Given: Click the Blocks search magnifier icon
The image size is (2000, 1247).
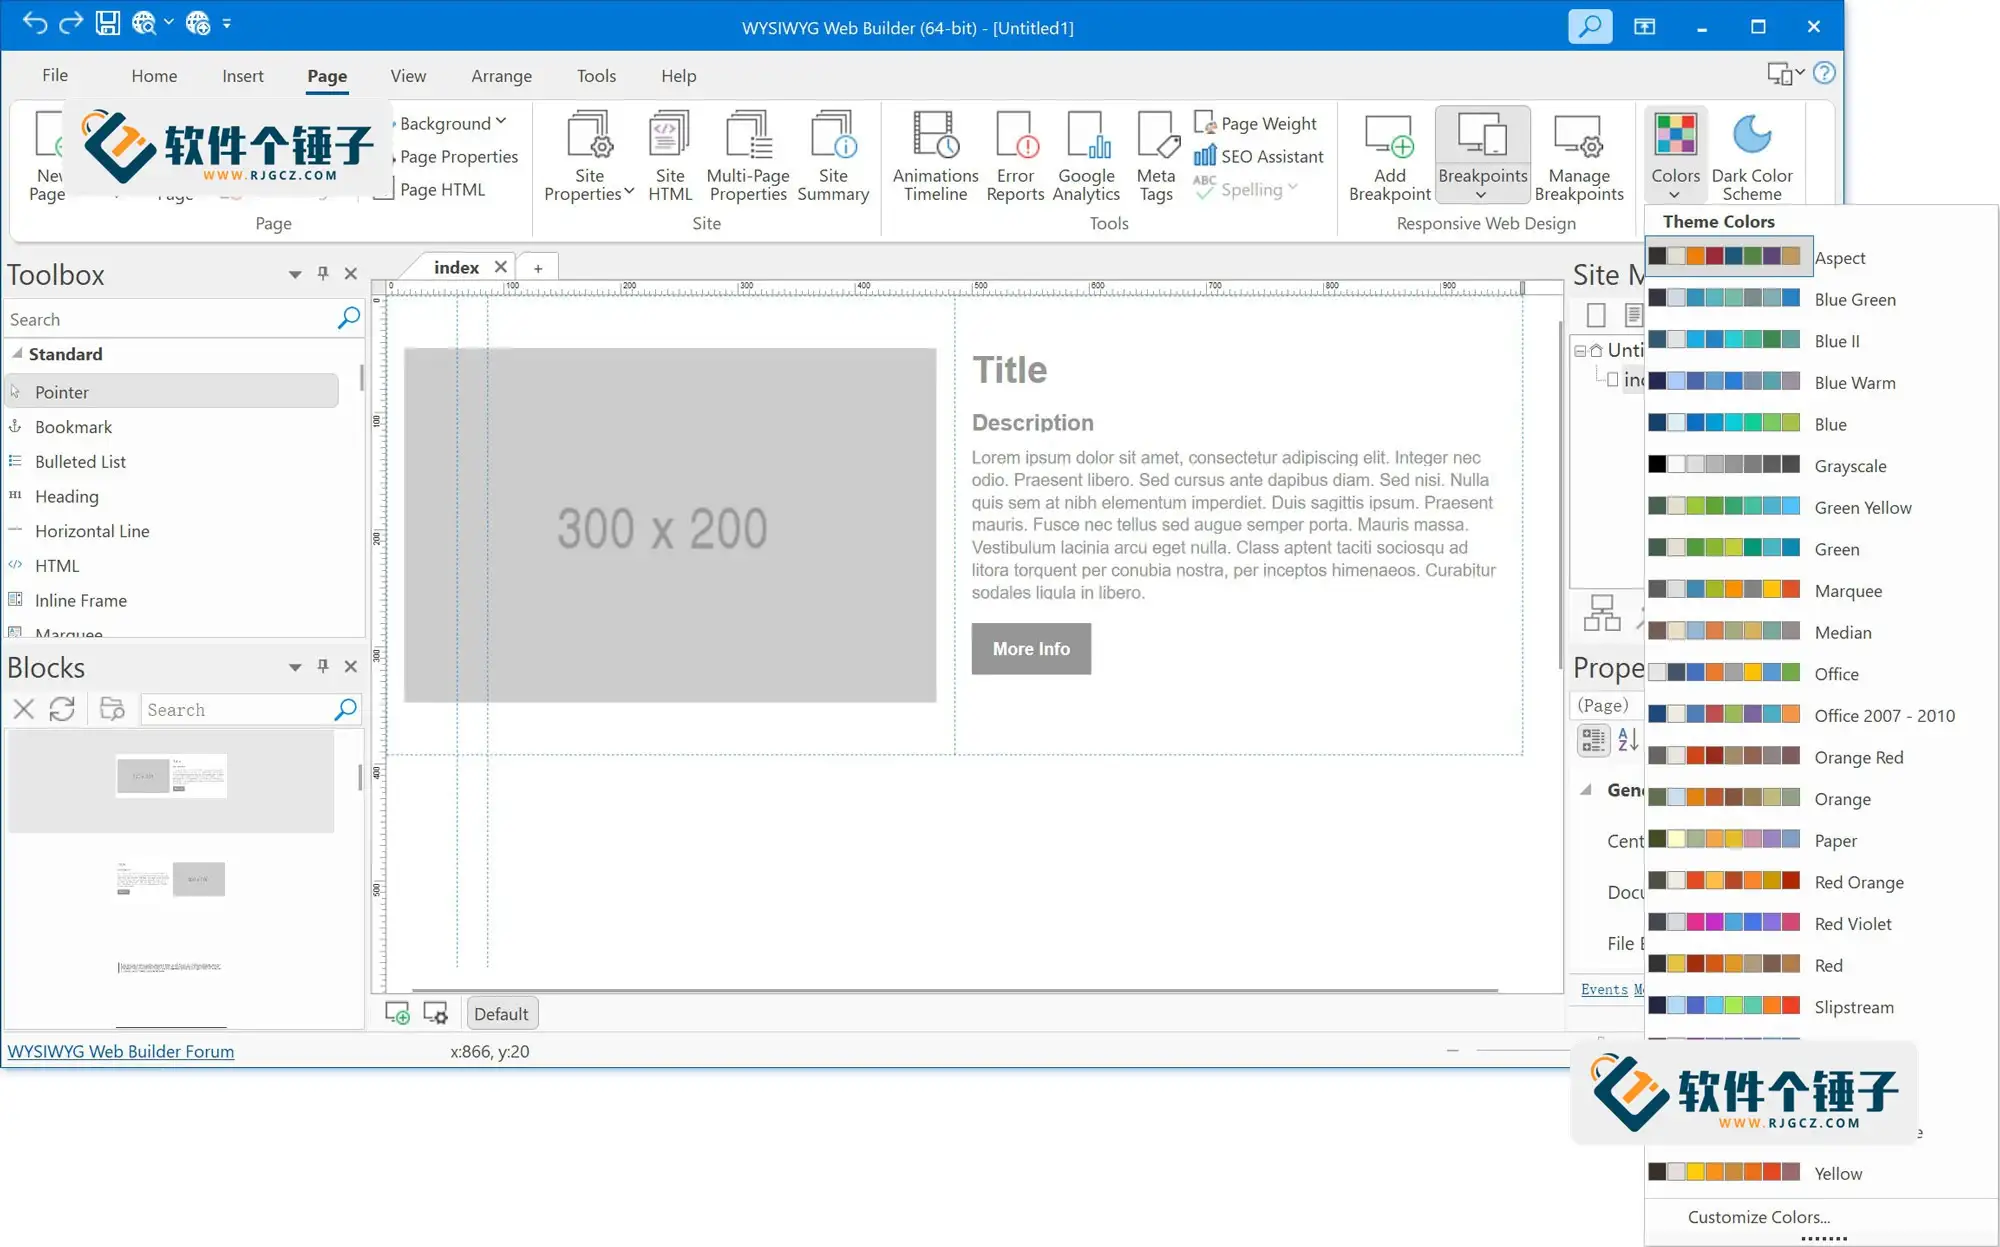Looking at the screenshot, I should click(x=345, y=709).
